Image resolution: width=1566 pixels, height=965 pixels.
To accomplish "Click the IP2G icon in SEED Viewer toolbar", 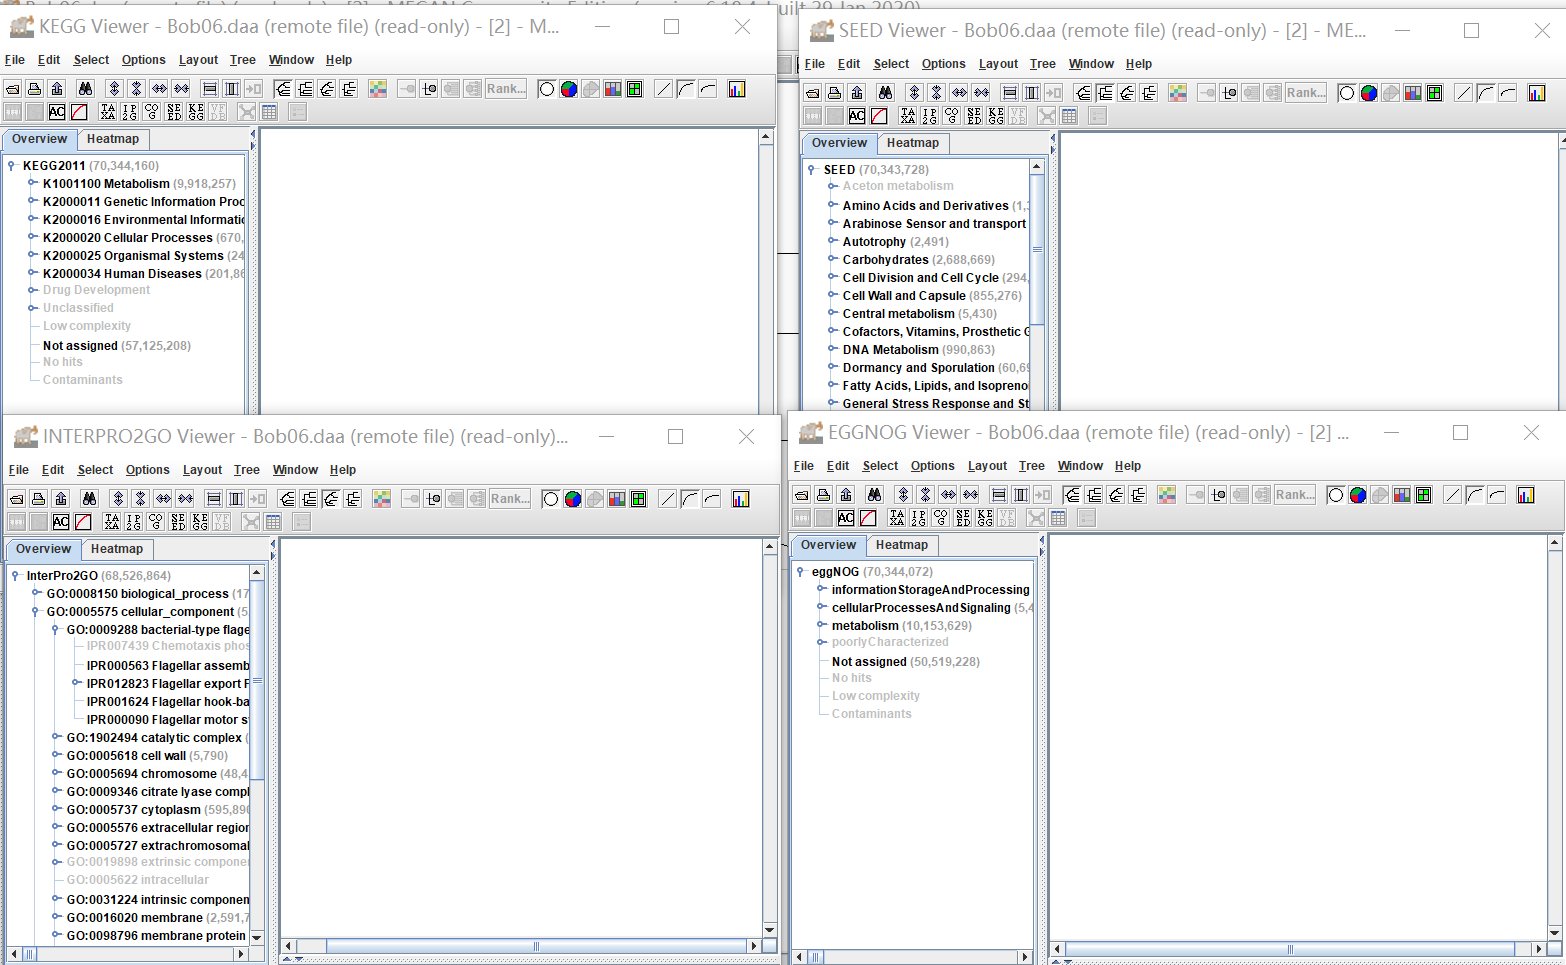I will pyautogui.click(x=930, y=116).
